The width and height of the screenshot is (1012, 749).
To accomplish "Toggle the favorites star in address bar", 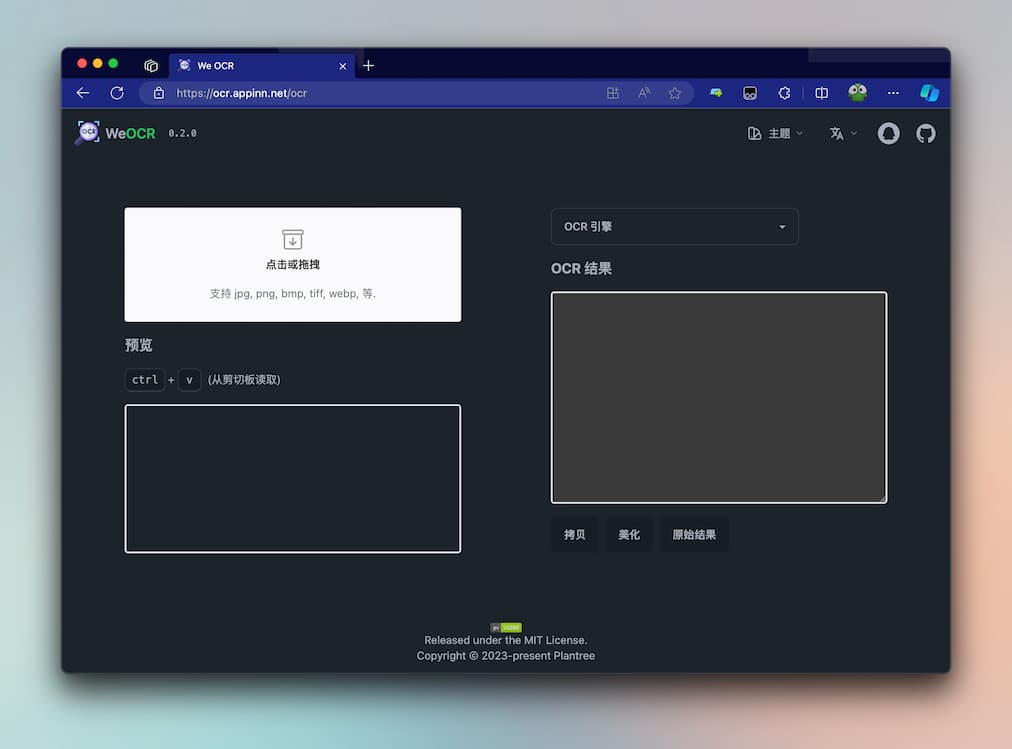I will click(675, 92).
